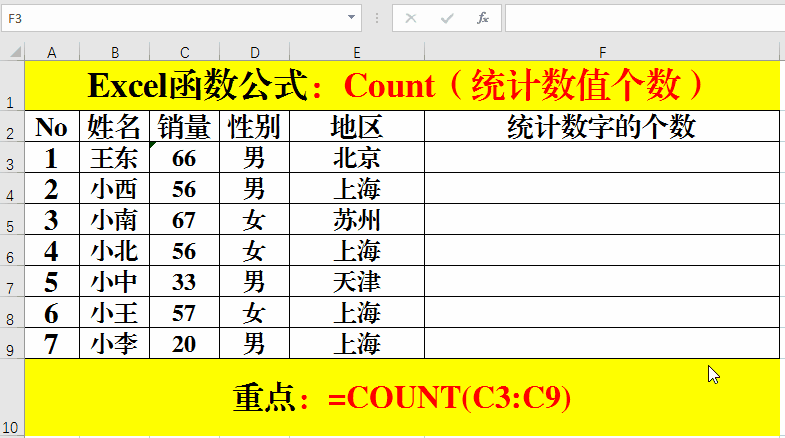Click the name cell '小中'
The width and height of the screenshot is (785, 438).
tap(115, 281)
